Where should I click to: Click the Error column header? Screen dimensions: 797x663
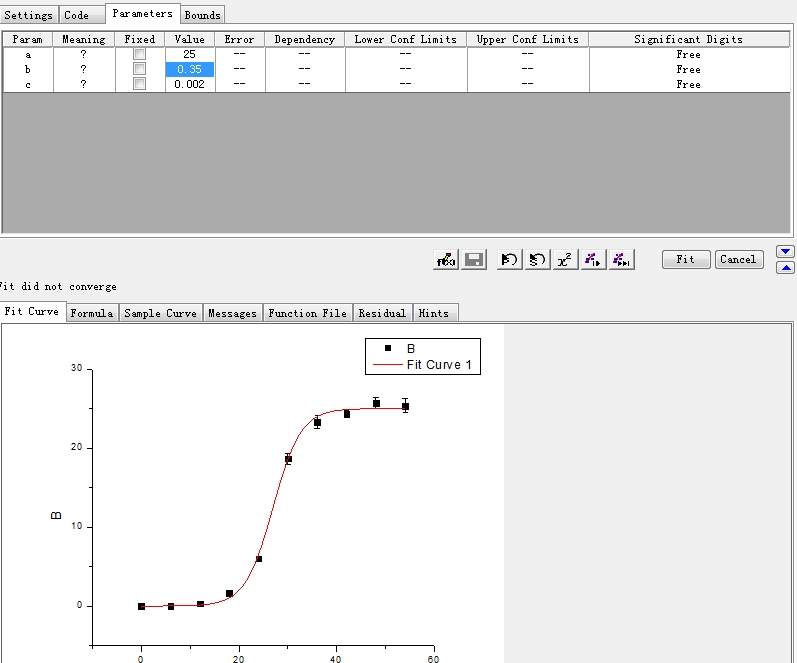pyautogui.click(x=239, y=39)
